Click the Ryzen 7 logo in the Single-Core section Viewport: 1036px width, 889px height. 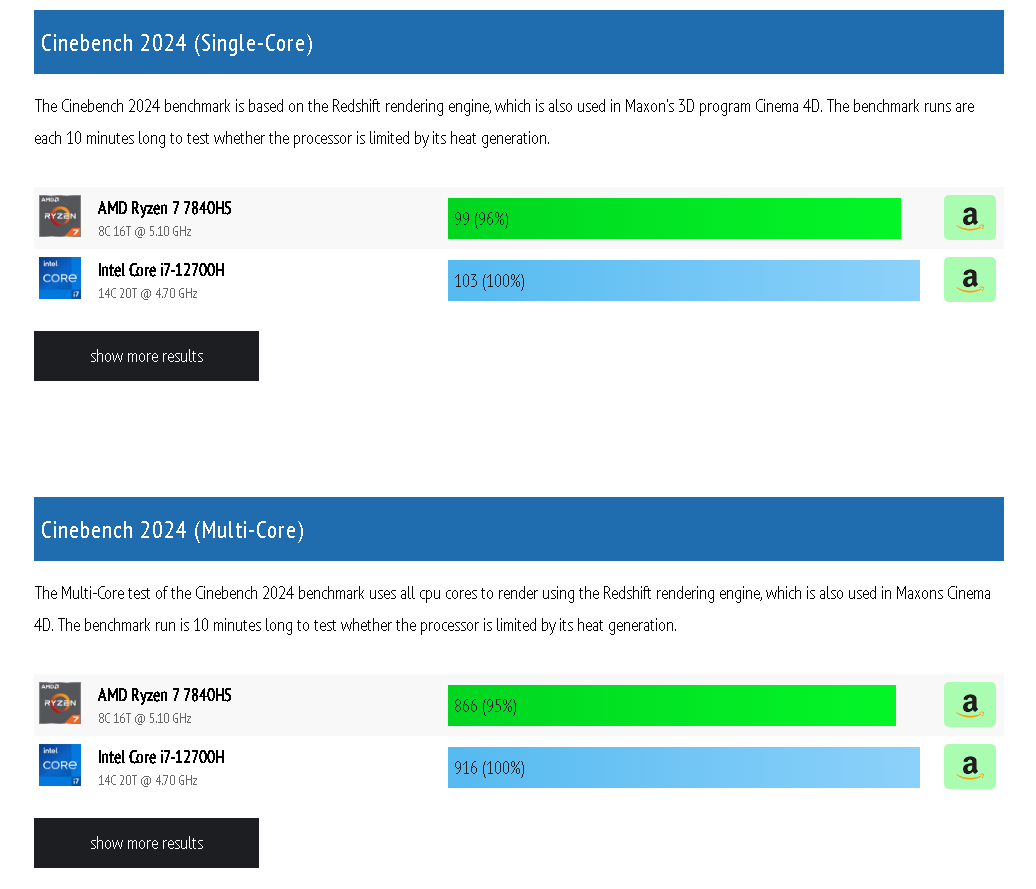(60, 215)
